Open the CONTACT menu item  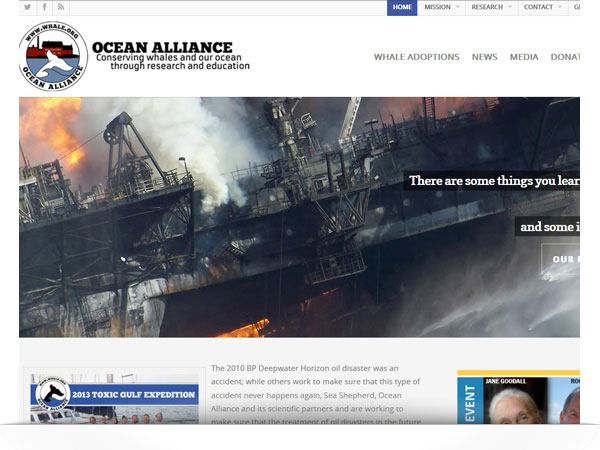[x=538, y=7]
